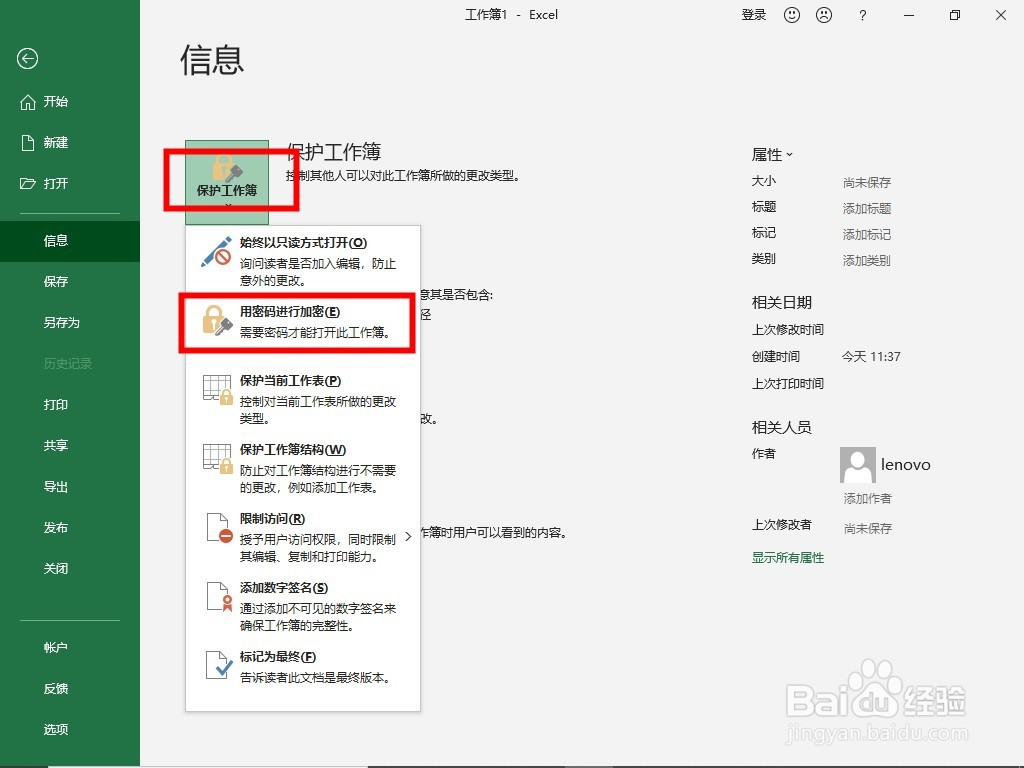Choose 标记为最终(F) menu entry
Screen dimensions: 1024x768
point(303,667)
